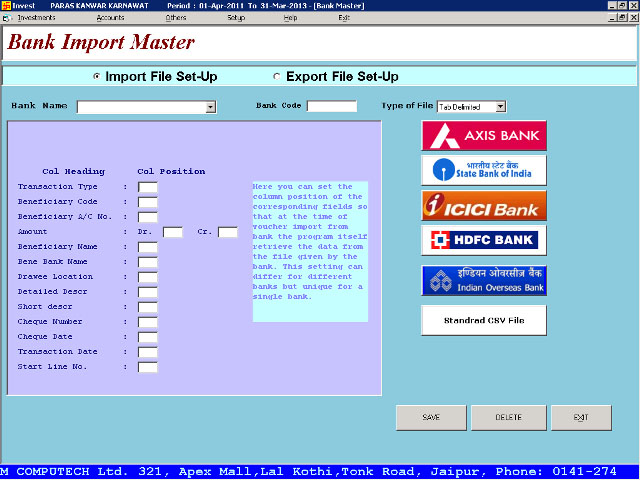Screen dimensions: 640x480
Task: Select Import File Set-Up radio button
Action: click(97, 77)
